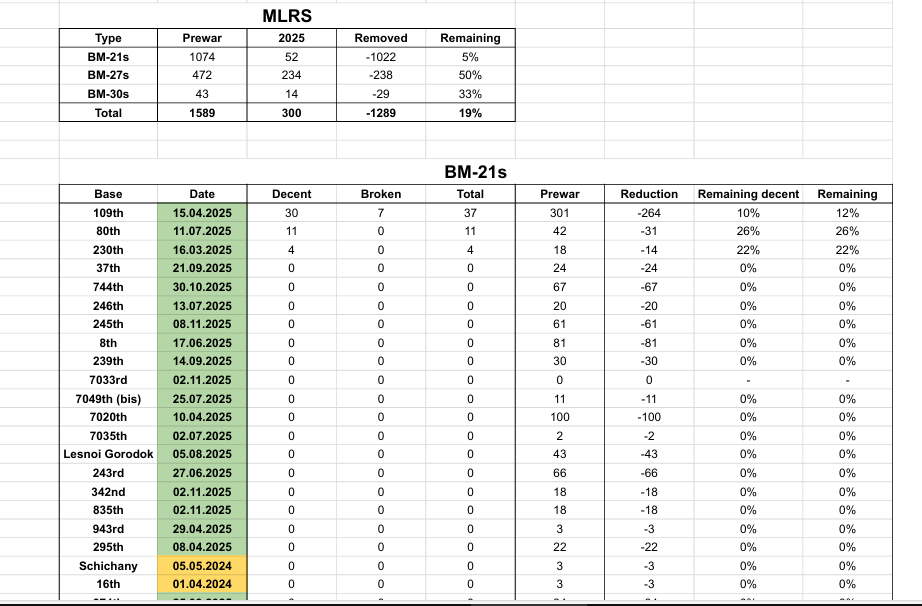The image size is (922, 606).
Task: Click the removed value -1022
Action: 381,57
